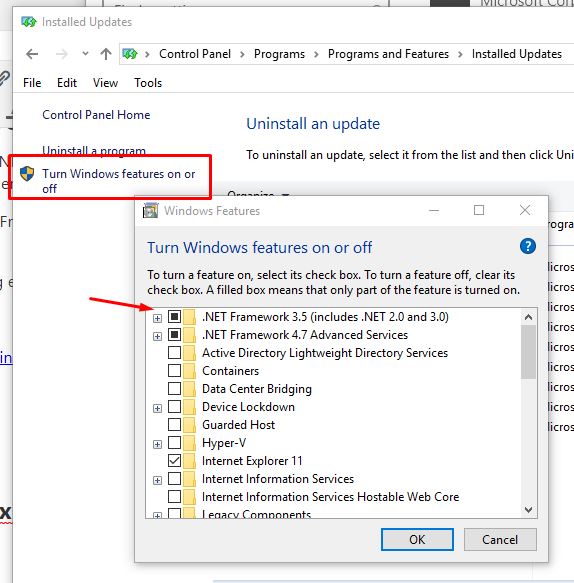Click the Windows Features dialog title icon
The width and height of the screenshot is (574, 583).
point(151,210)
